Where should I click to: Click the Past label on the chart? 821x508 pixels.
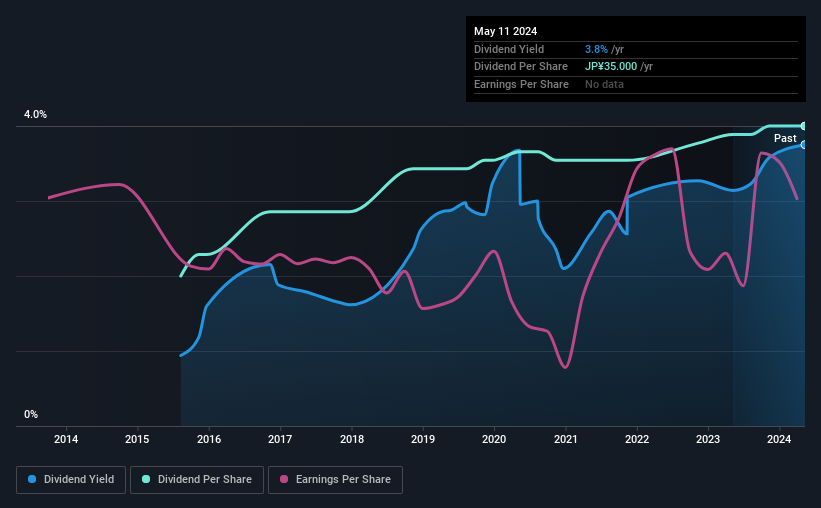[785, 138]
